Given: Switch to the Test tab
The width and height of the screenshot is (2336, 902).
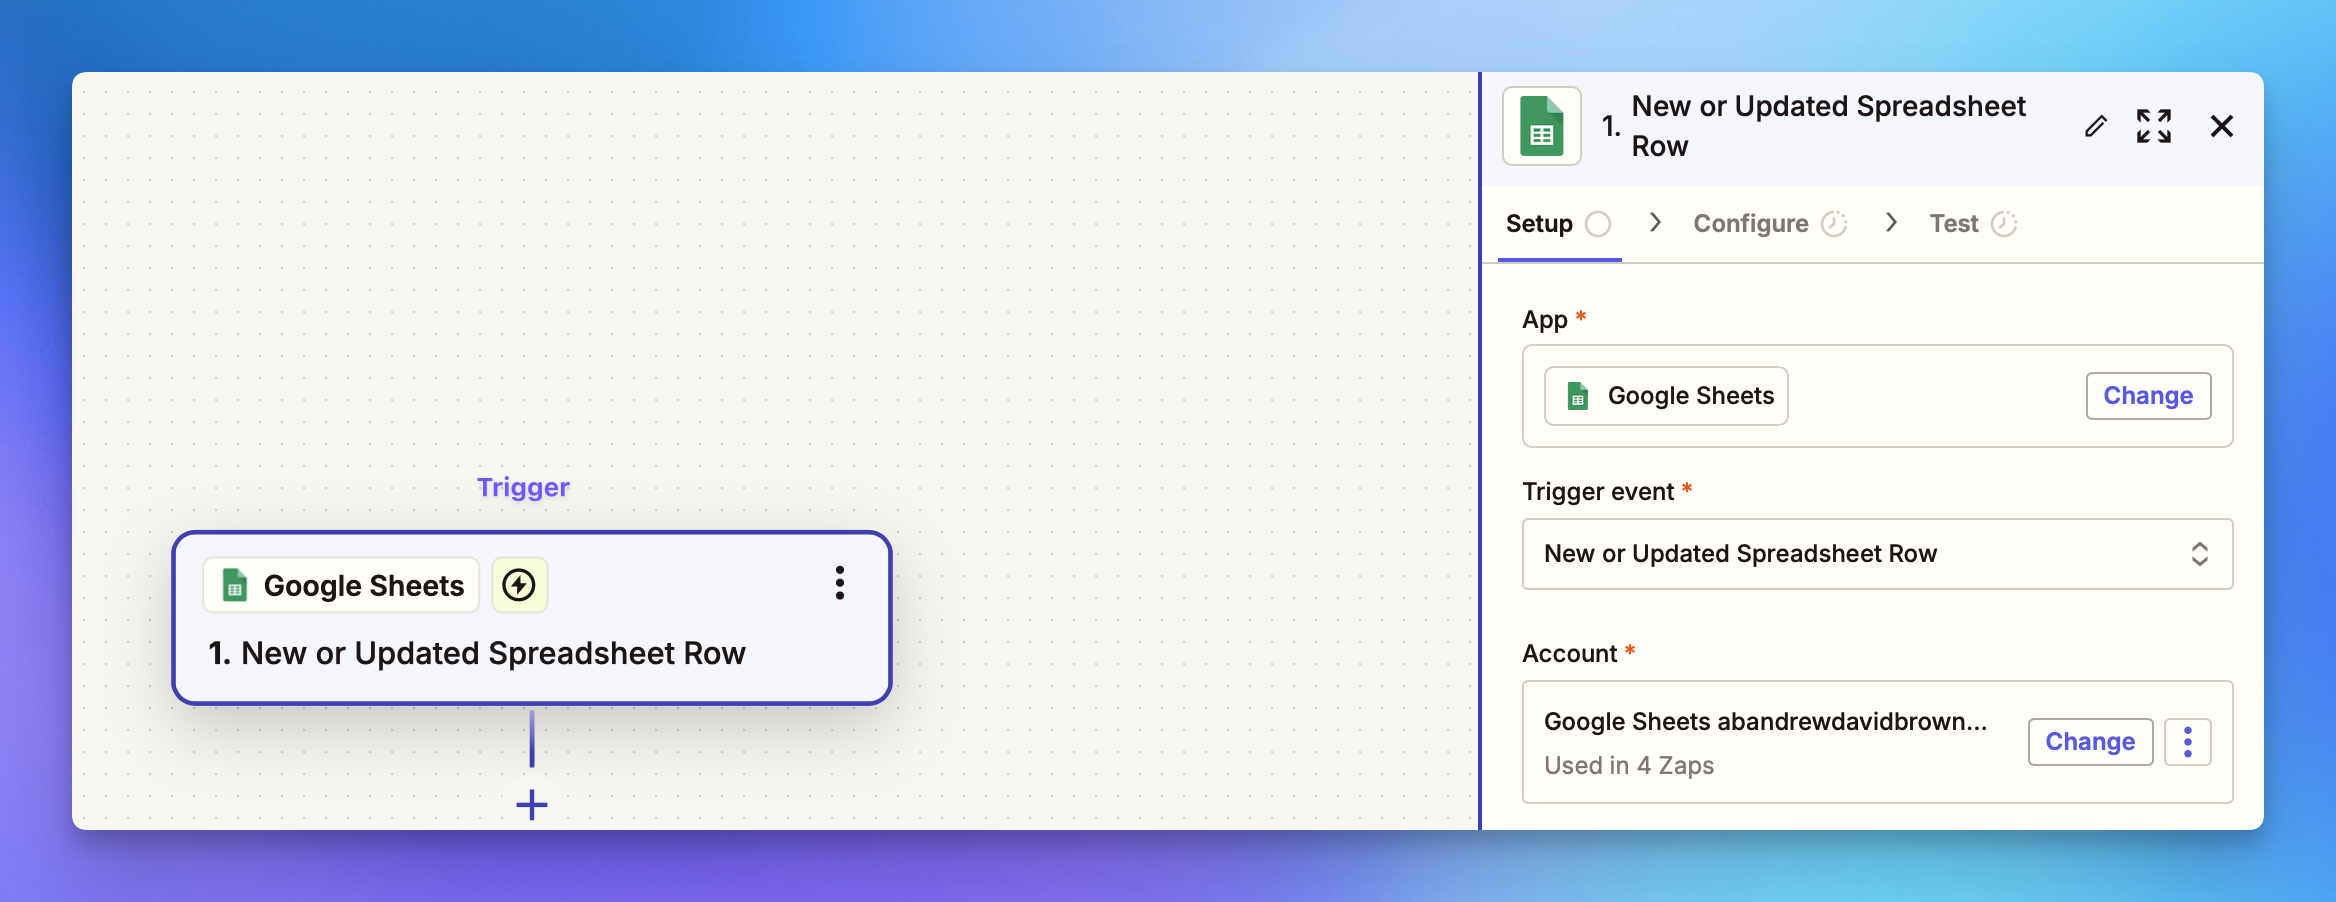Looking at the screenshot, I should (1973, 224).
